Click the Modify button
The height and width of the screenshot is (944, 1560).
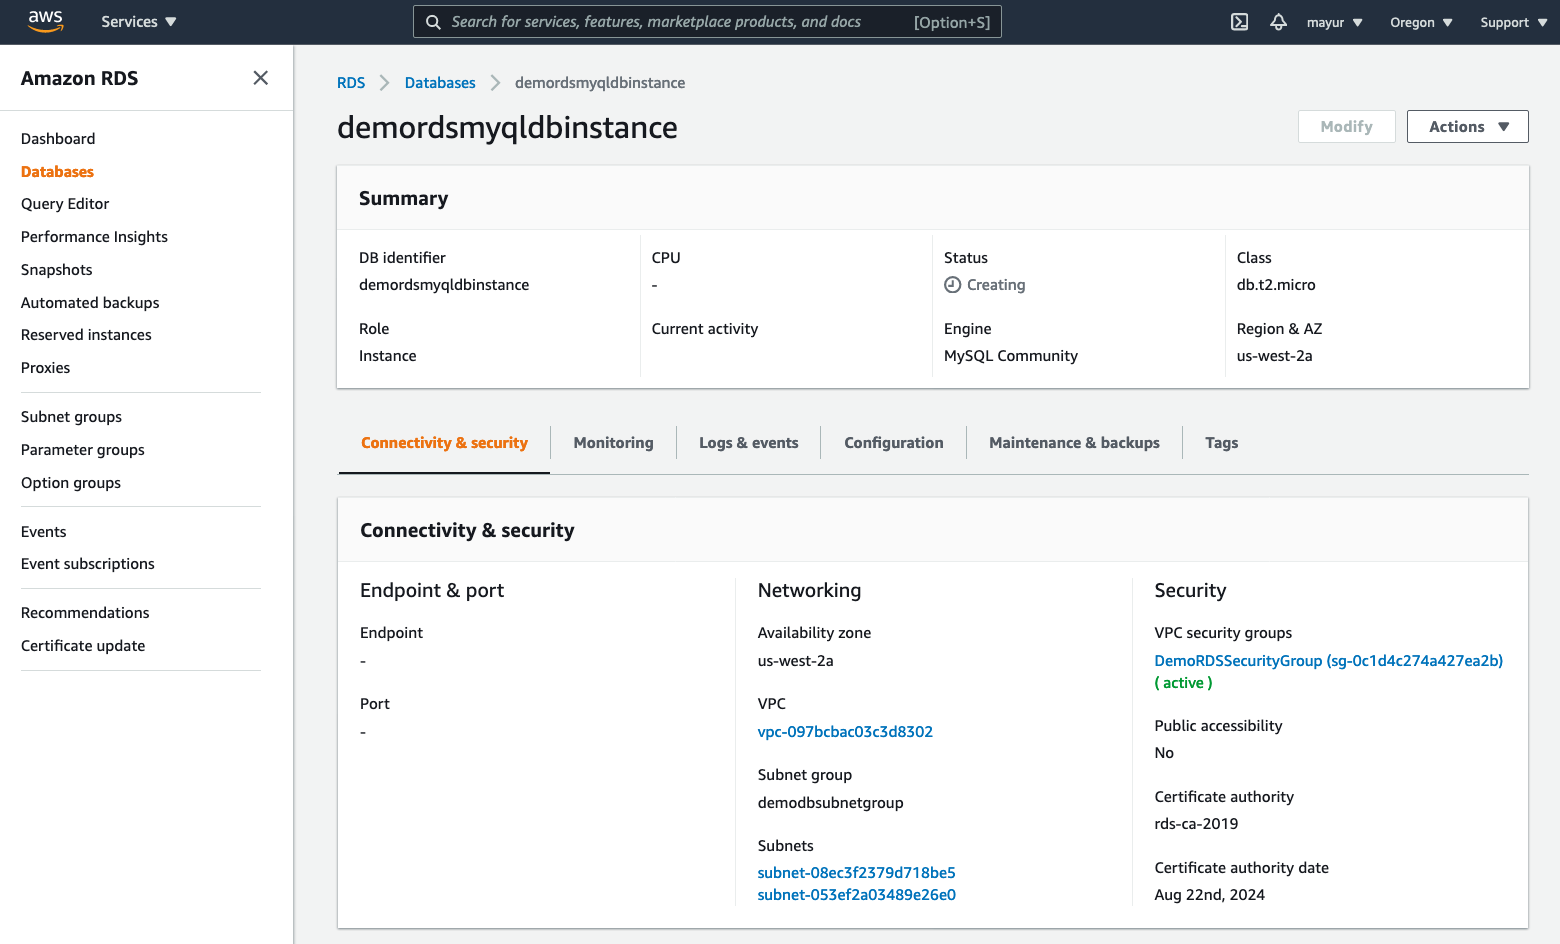[x=1346, y=127]
